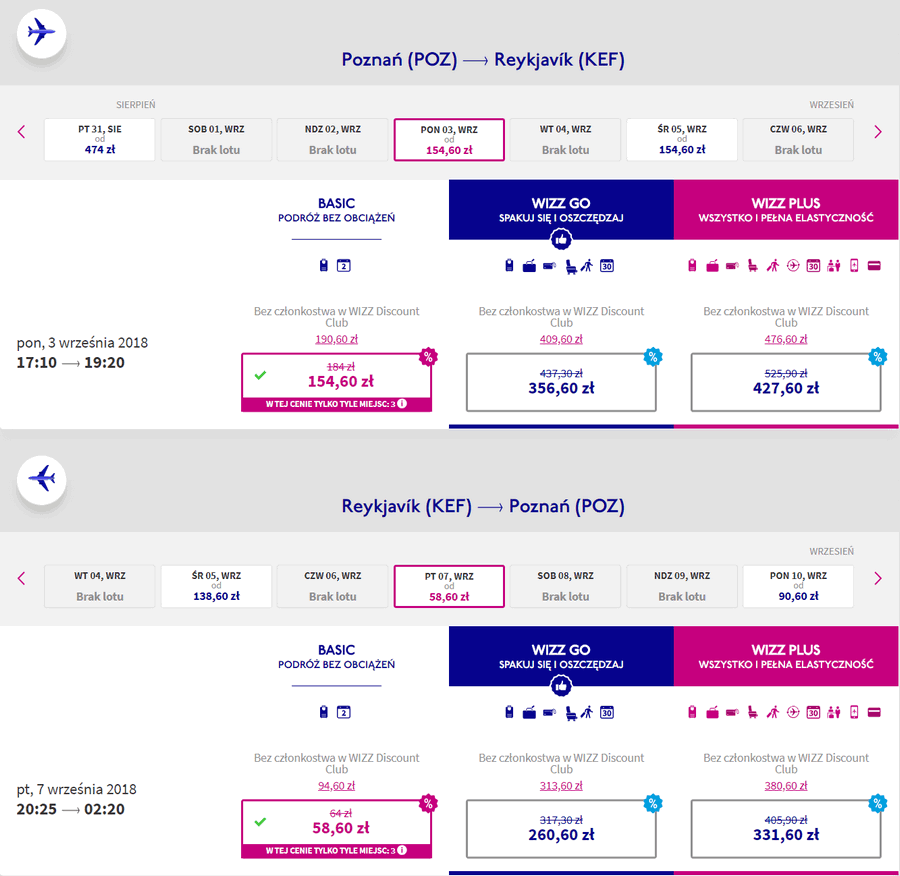Image resolution: width=900 pixels, height=876 pixels.
Task: Click outbound WIZZ GO seat selection icon
Action: pos(571,266)
